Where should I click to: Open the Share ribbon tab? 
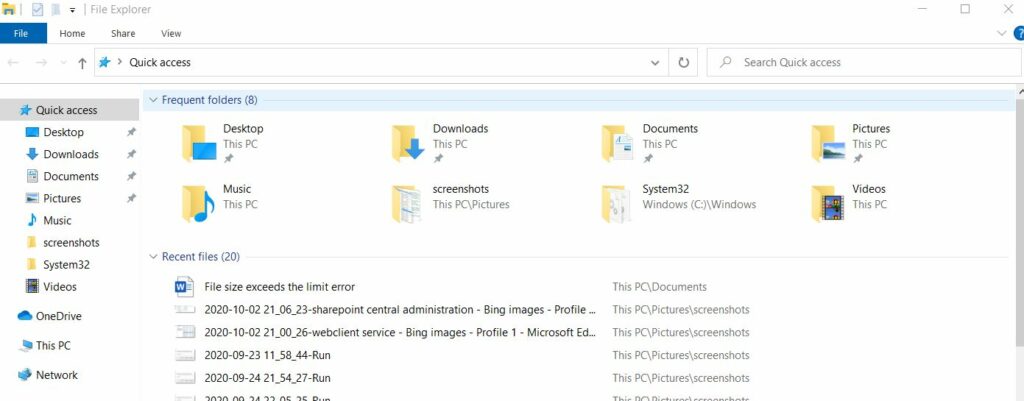pyautogui.click(x=123, y=33)
